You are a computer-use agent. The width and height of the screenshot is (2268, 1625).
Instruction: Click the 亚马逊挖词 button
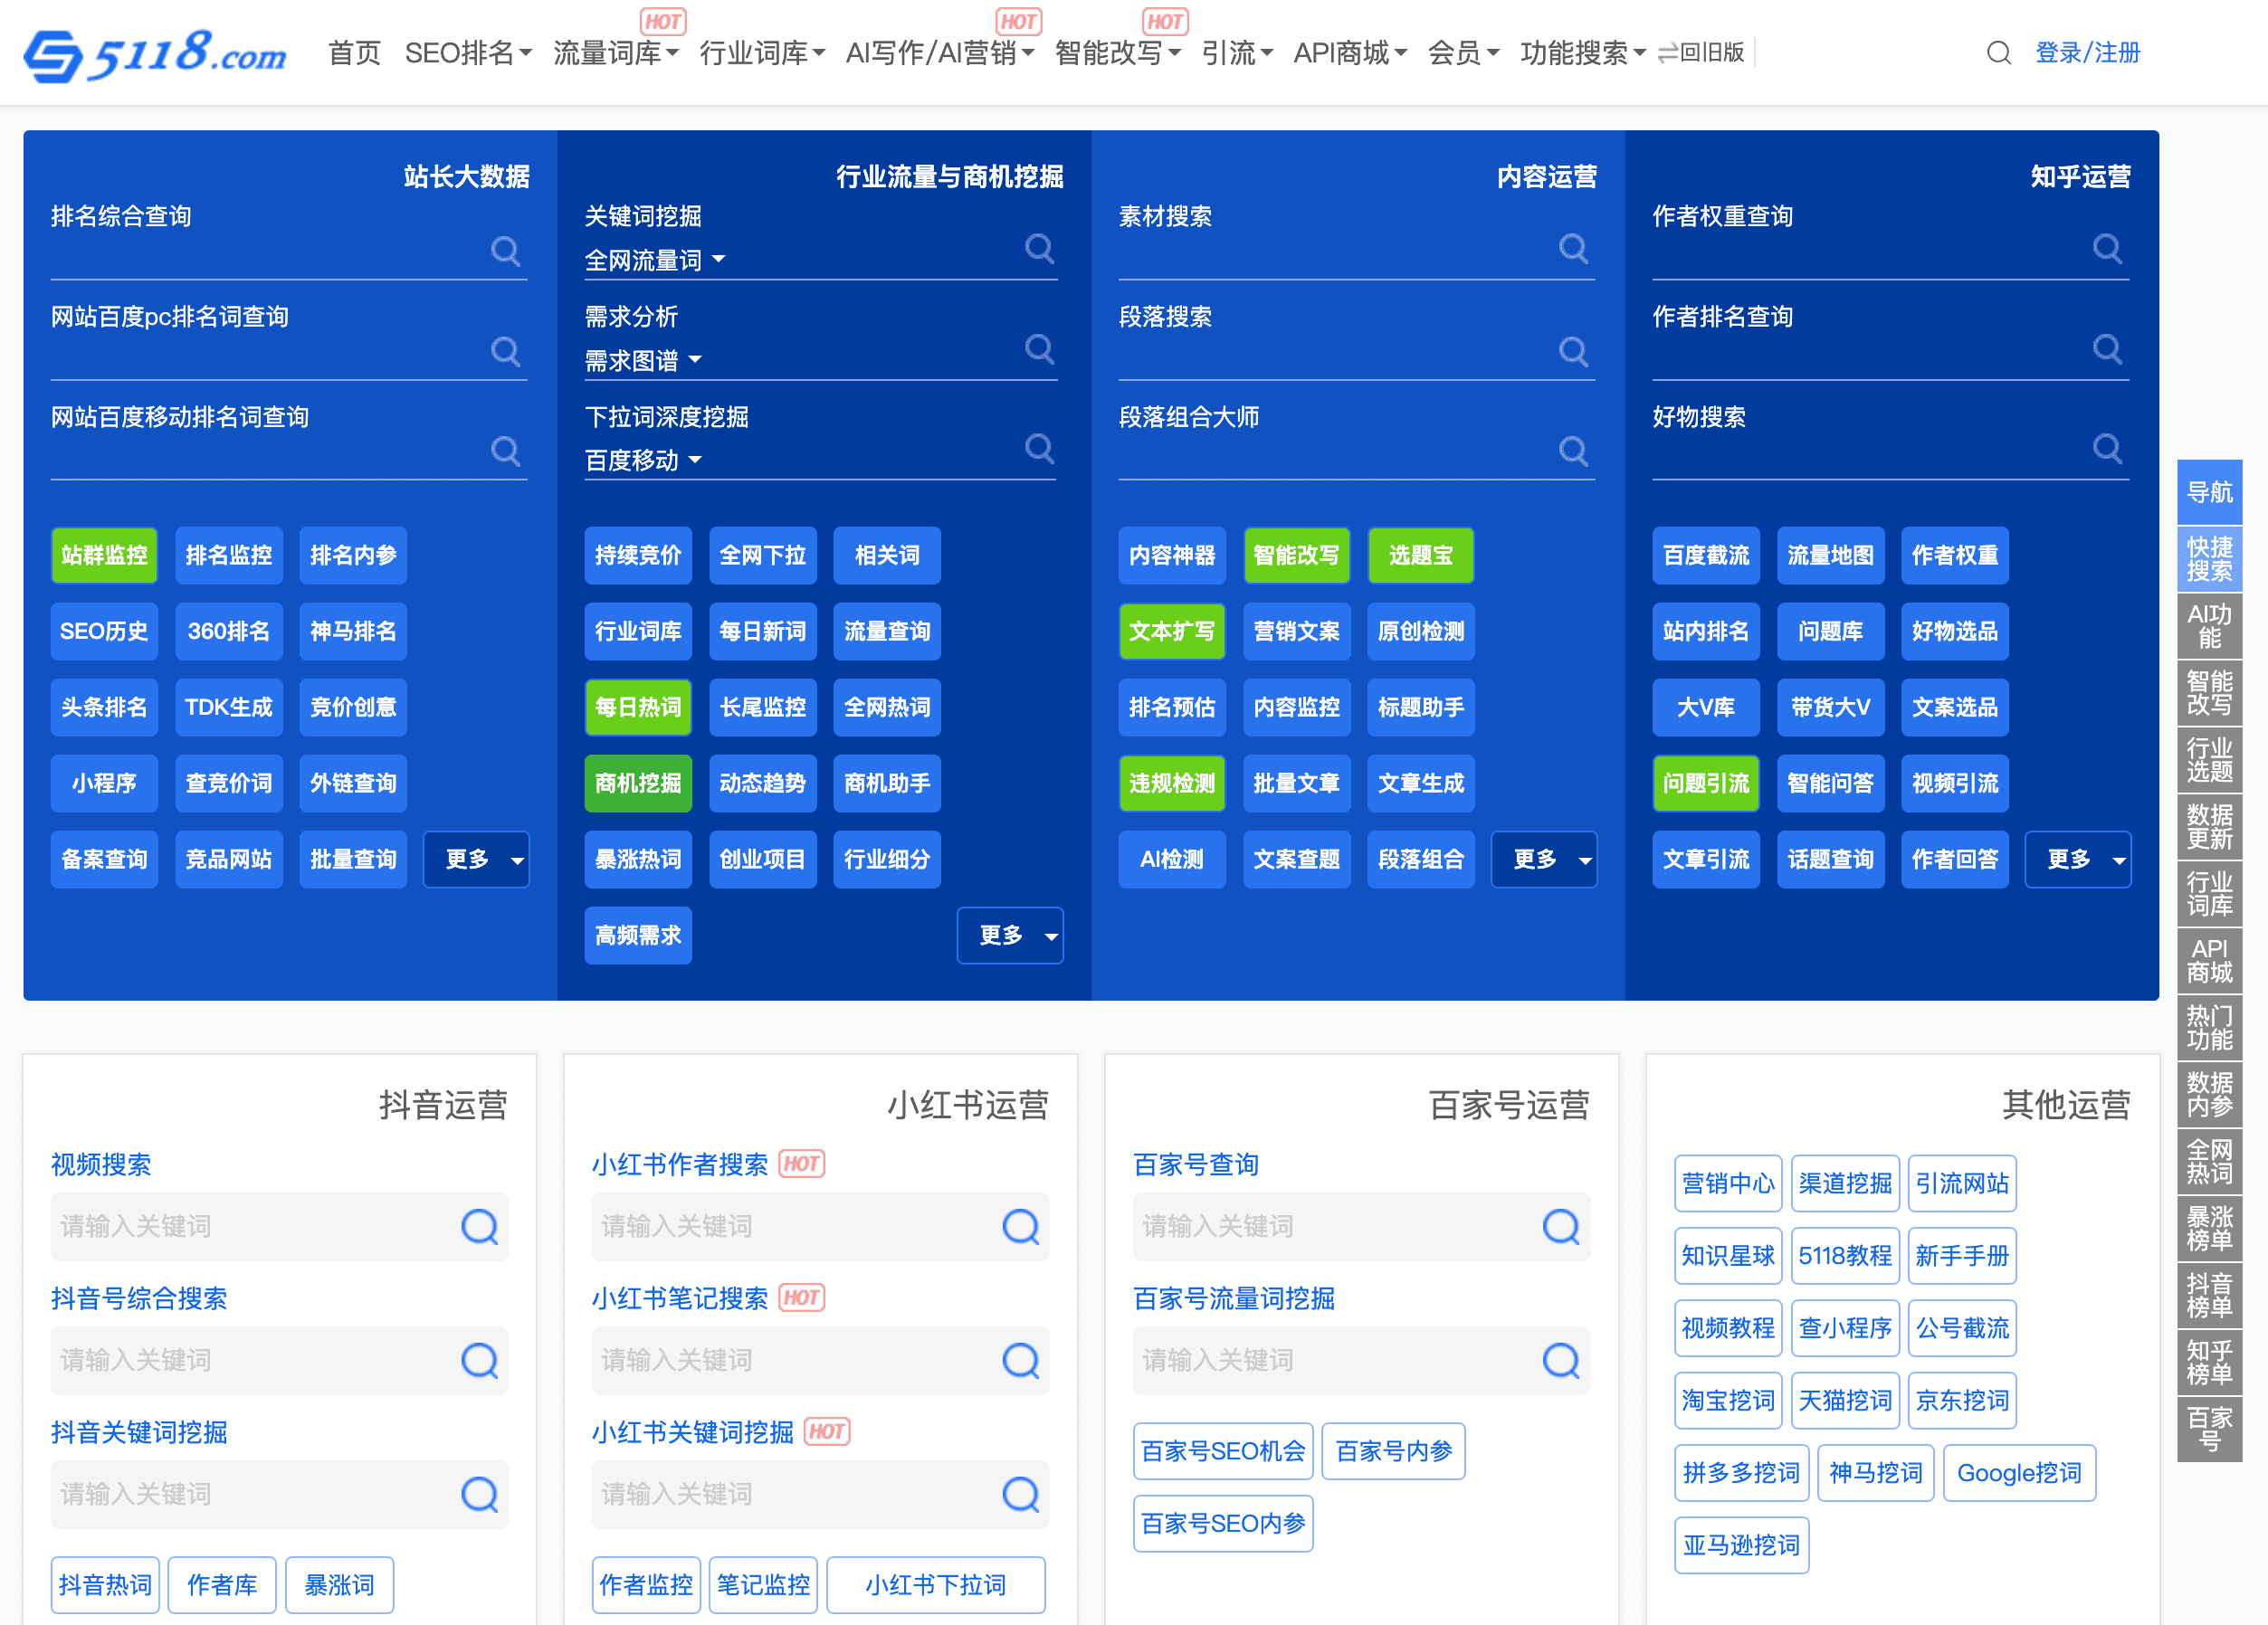[x=1741, y=1545]
